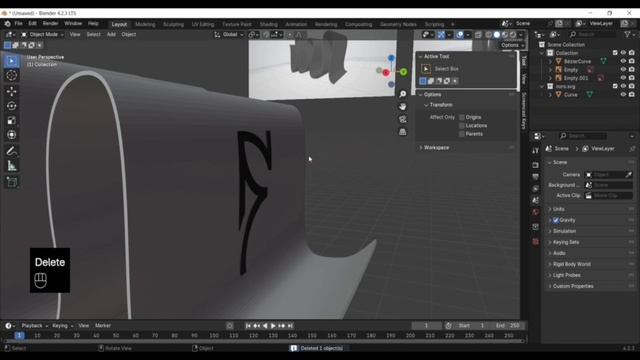The image size is (640, 360).
Task: Jump to timeline start frame
Action: [248, 326]
